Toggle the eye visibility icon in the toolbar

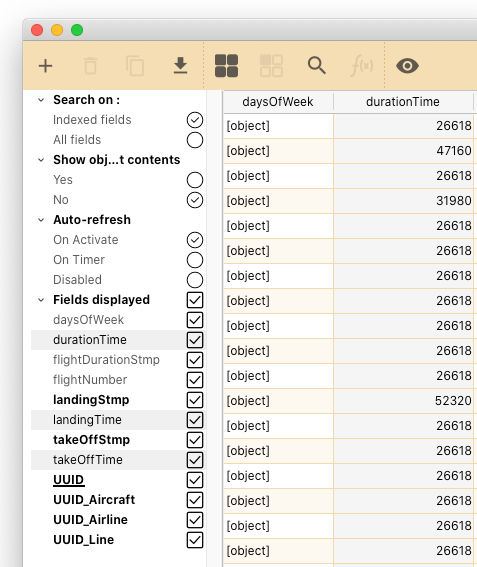[x=408, y=66]
